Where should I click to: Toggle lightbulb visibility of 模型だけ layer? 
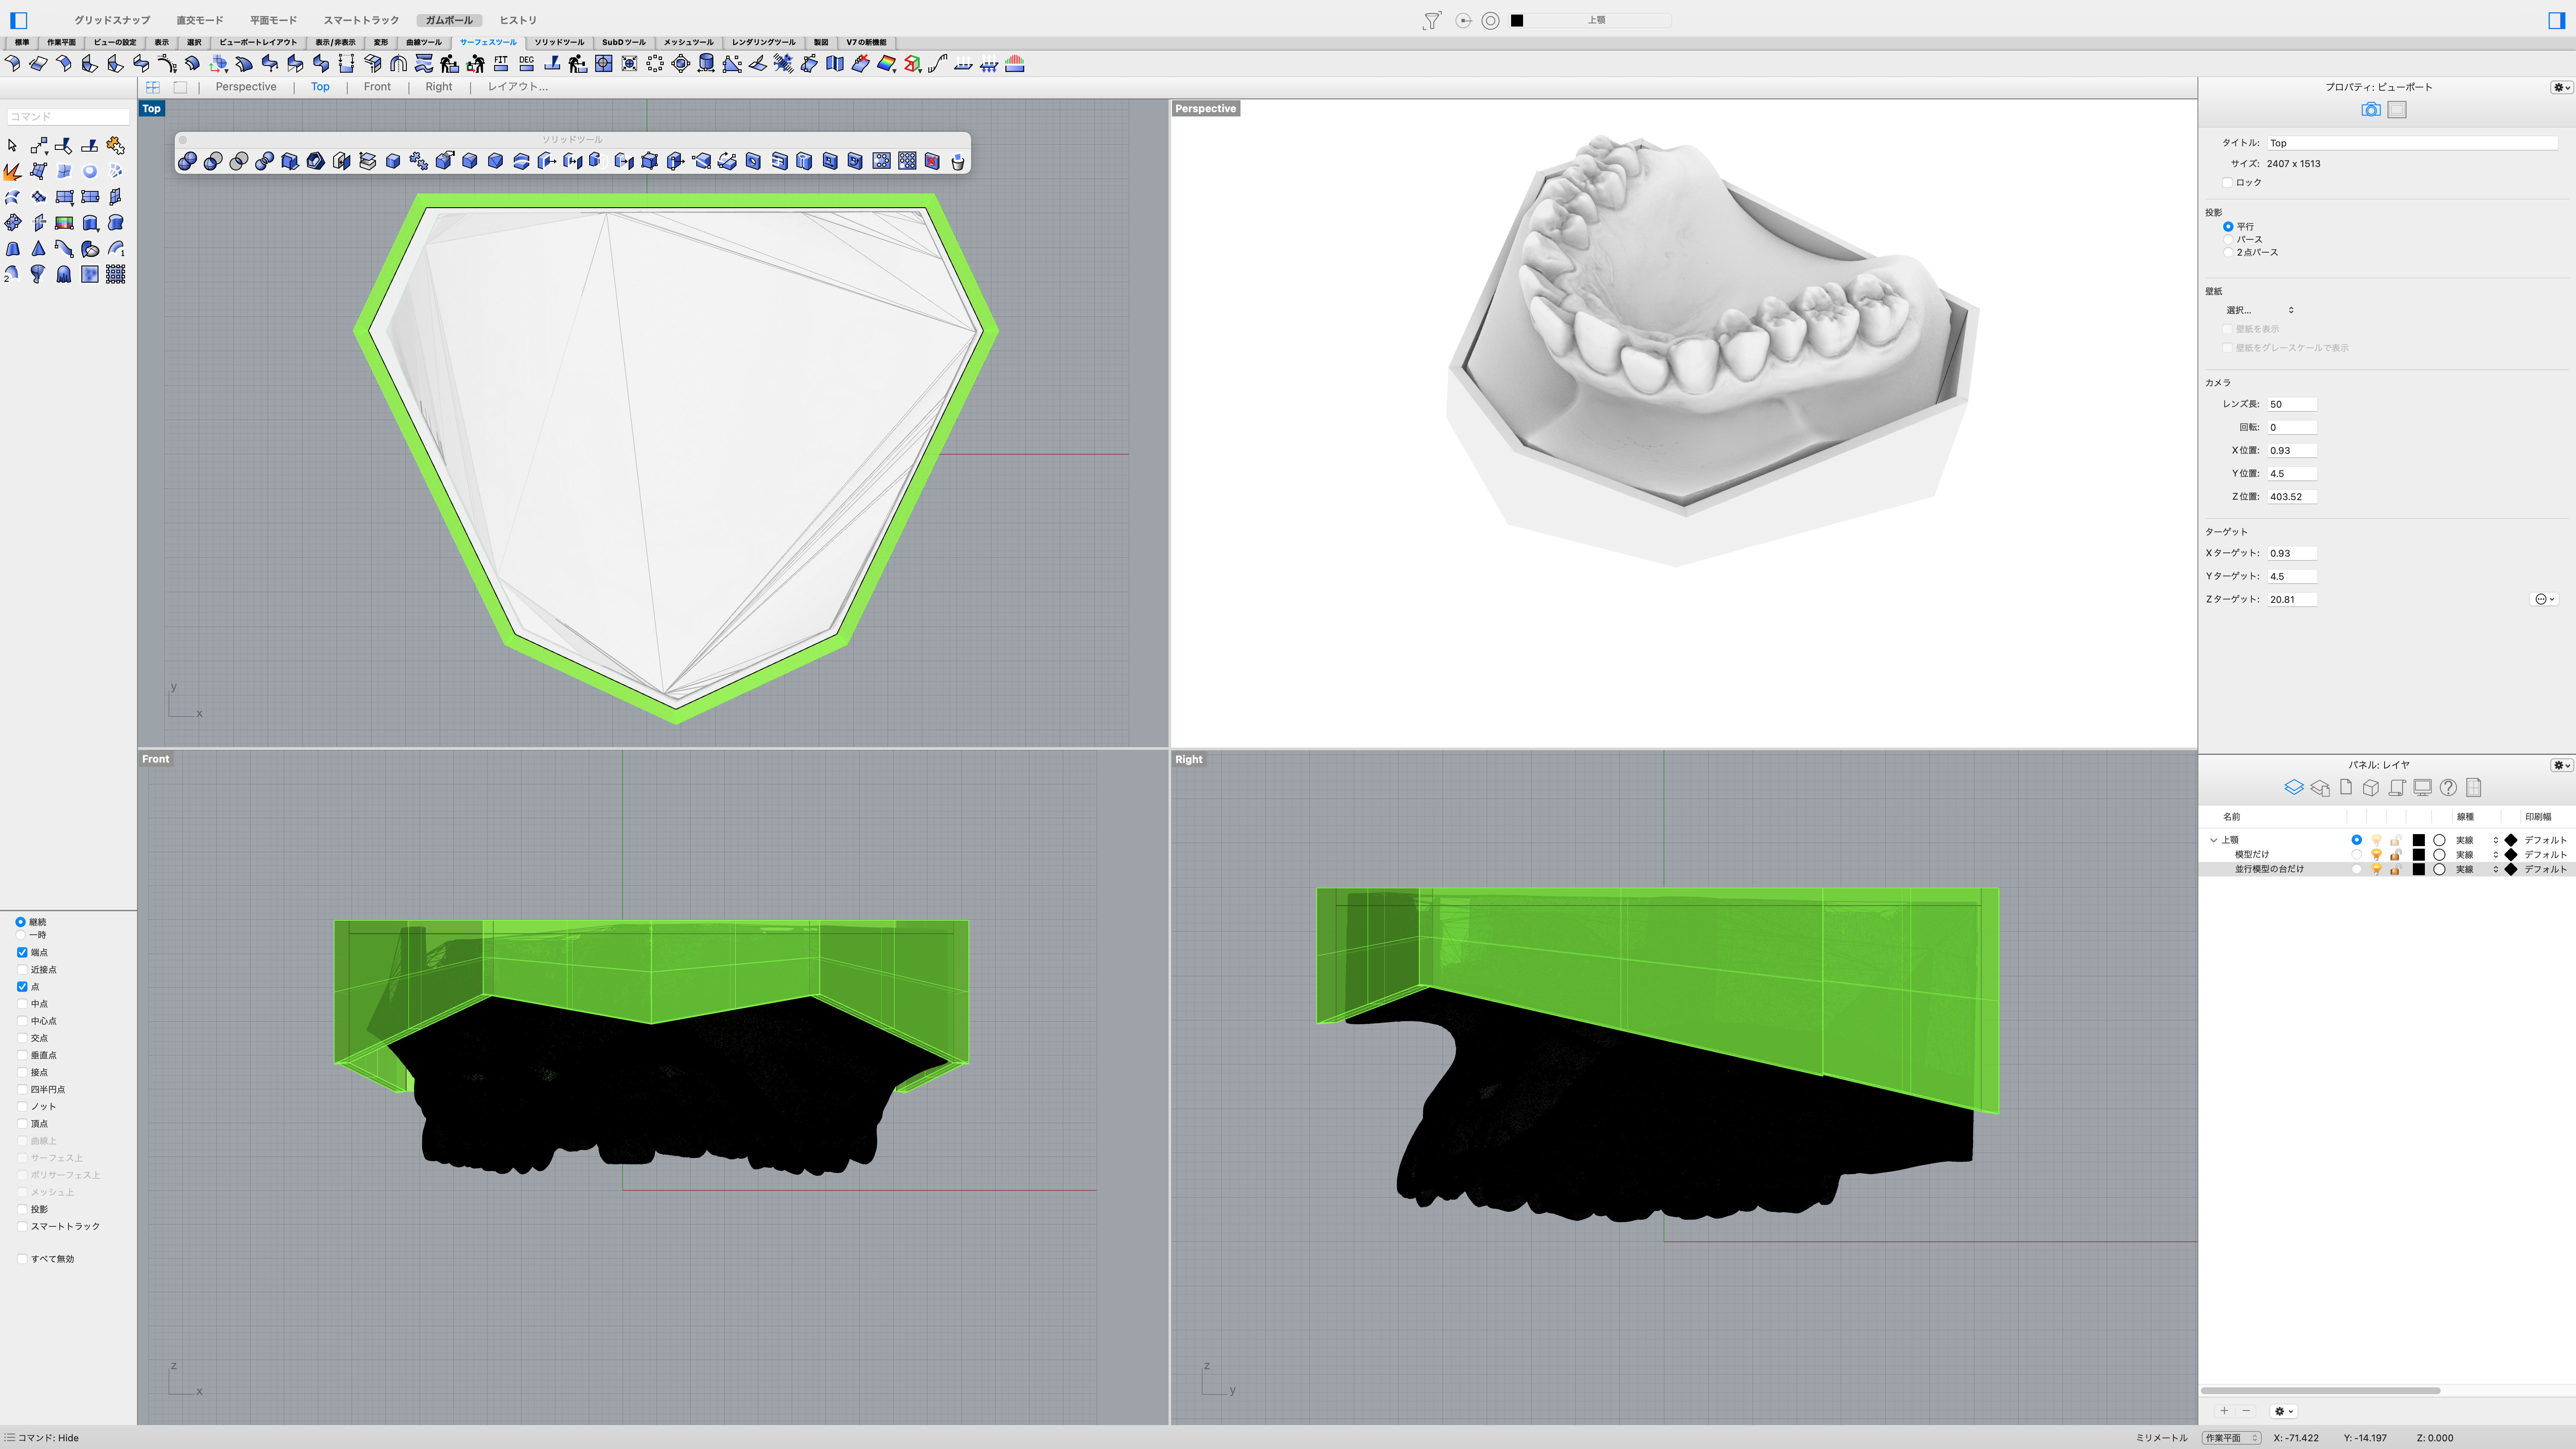pyautogui.click(x=2376, y=855)
